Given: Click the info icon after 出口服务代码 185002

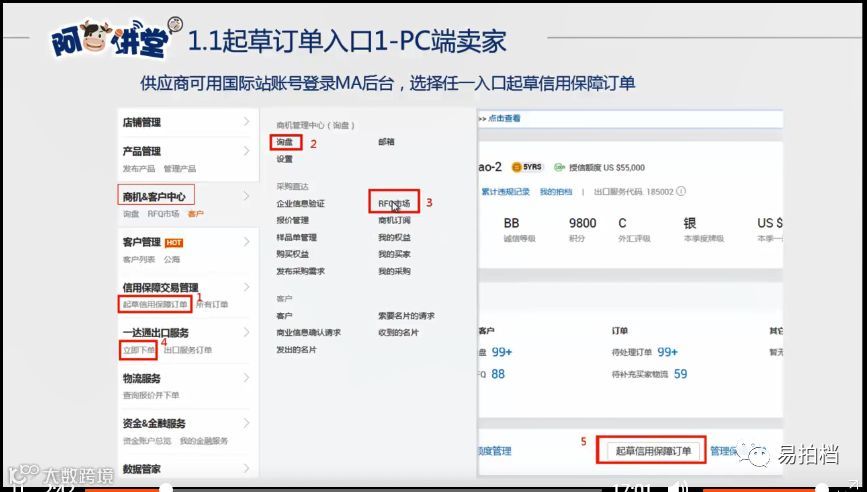Looking at the screenshot, I should point(681,191).
